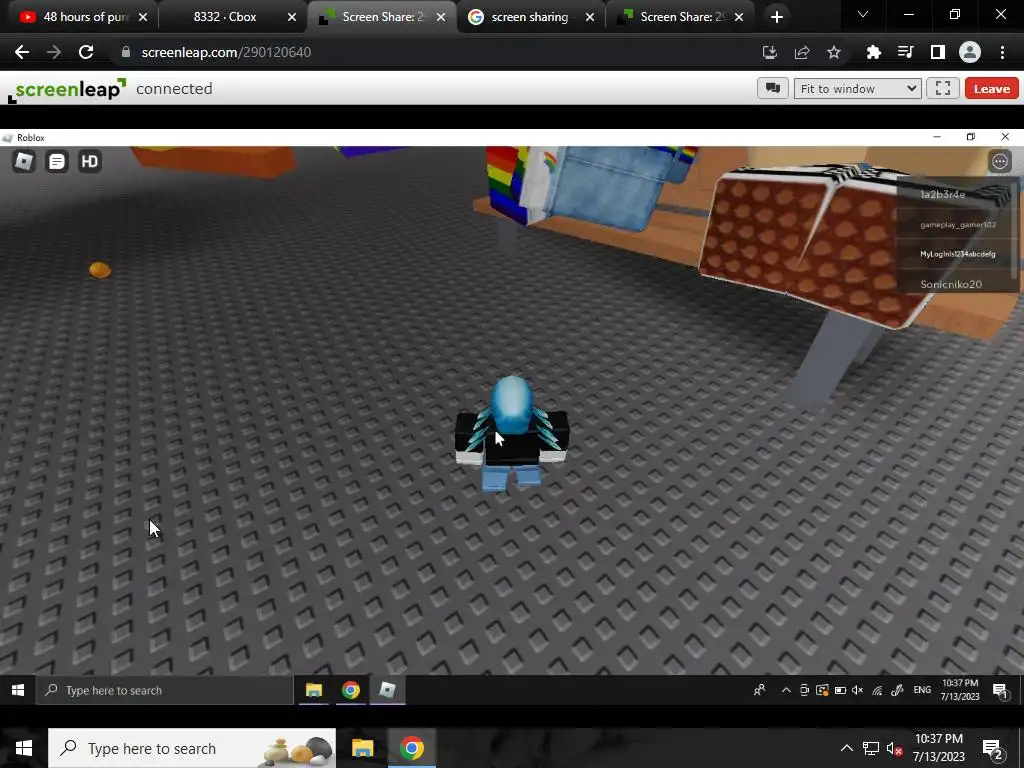Open notifications on shared screen taskbar
The width and height of the screenshot is (1024, 768).
click(x=1000, y=690)
